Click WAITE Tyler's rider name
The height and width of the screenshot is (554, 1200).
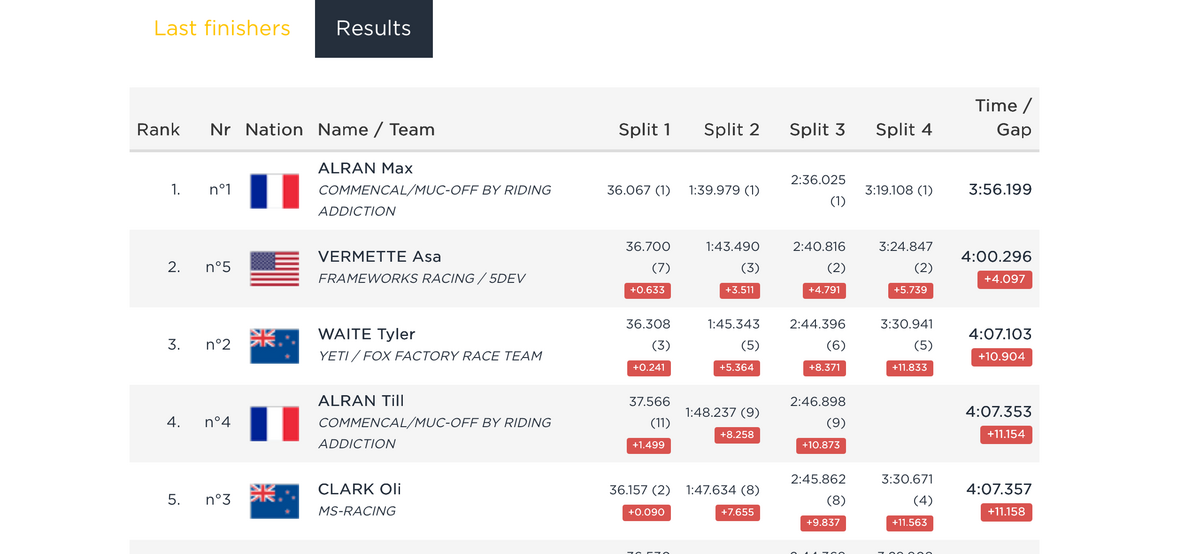click(x=366, y=334)
